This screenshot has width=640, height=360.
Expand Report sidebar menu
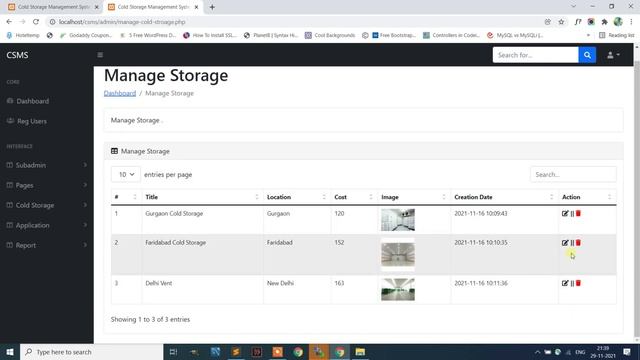(x=47, y=245)
